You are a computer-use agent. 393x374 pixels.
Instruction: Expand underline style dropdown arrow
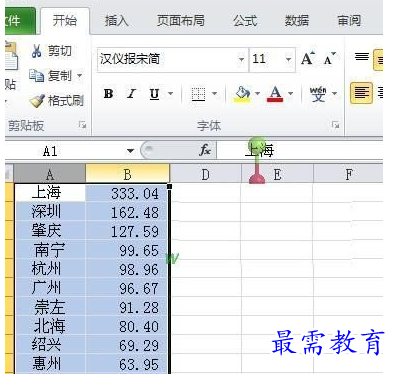coord(170,93)
